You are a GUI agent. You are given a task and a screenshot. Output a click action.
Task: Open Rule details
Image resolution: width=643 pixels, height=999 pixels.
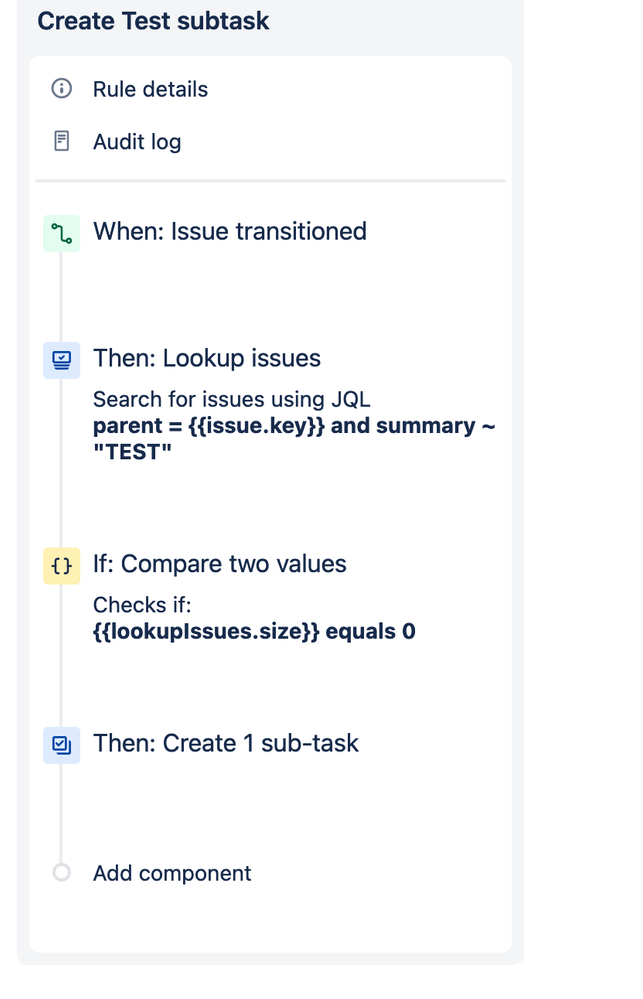point(150,89)
